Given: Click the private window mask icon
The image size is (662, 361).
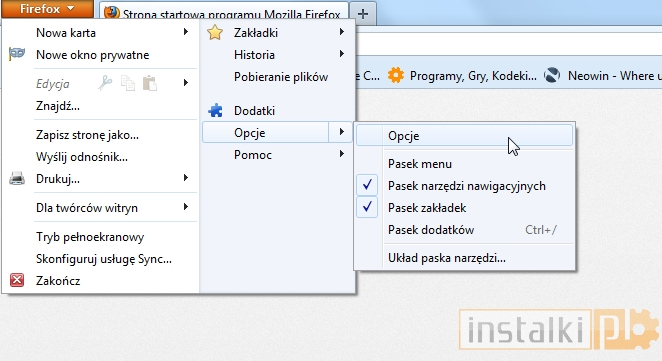Looking at the screenshot, I should (17, 54).
